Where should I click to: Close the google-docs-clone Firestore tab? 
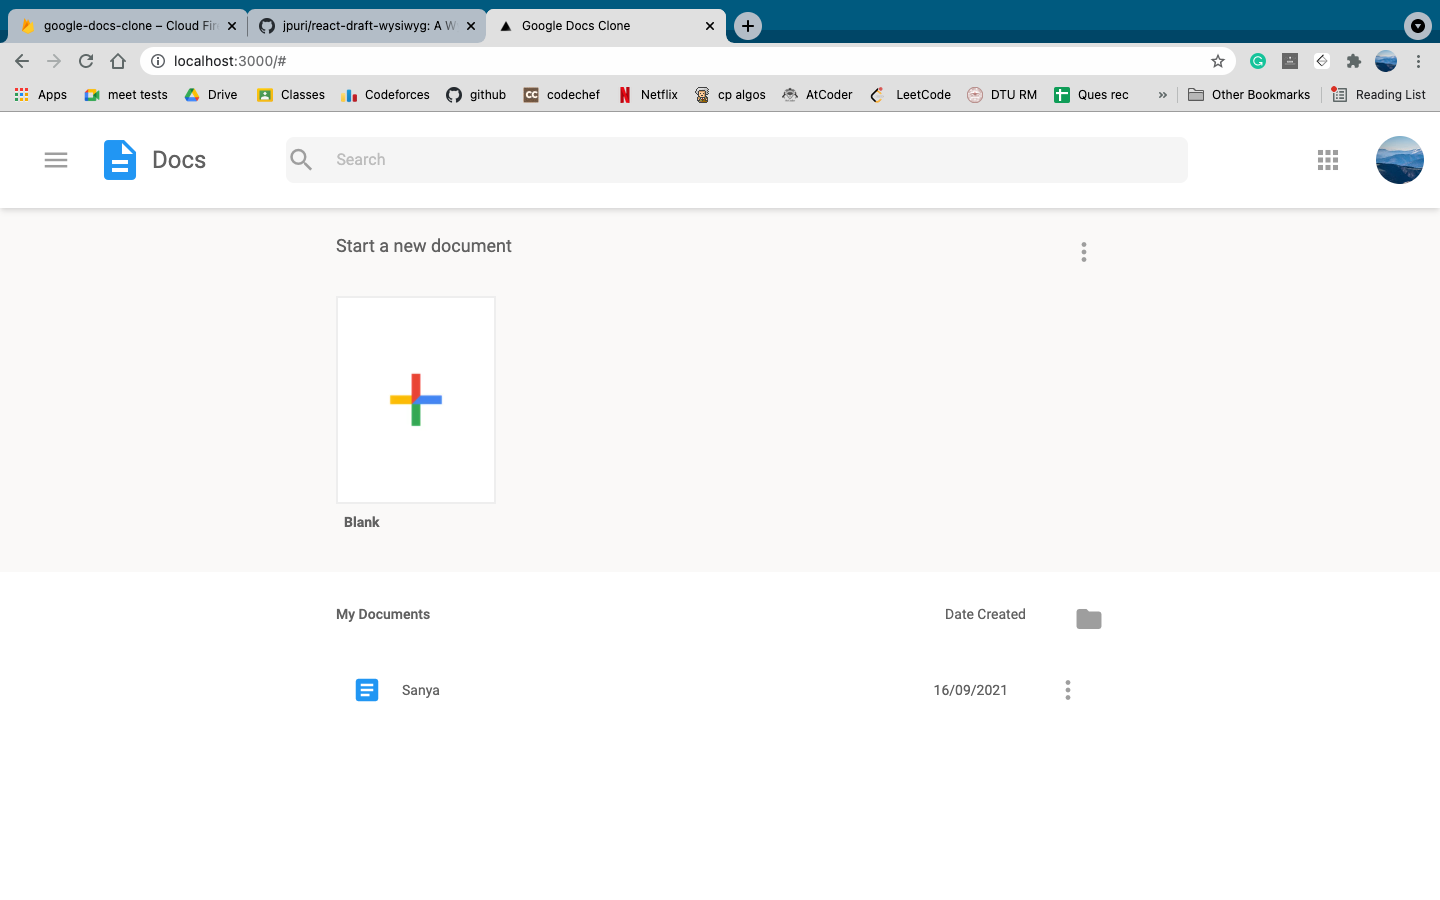232,26
